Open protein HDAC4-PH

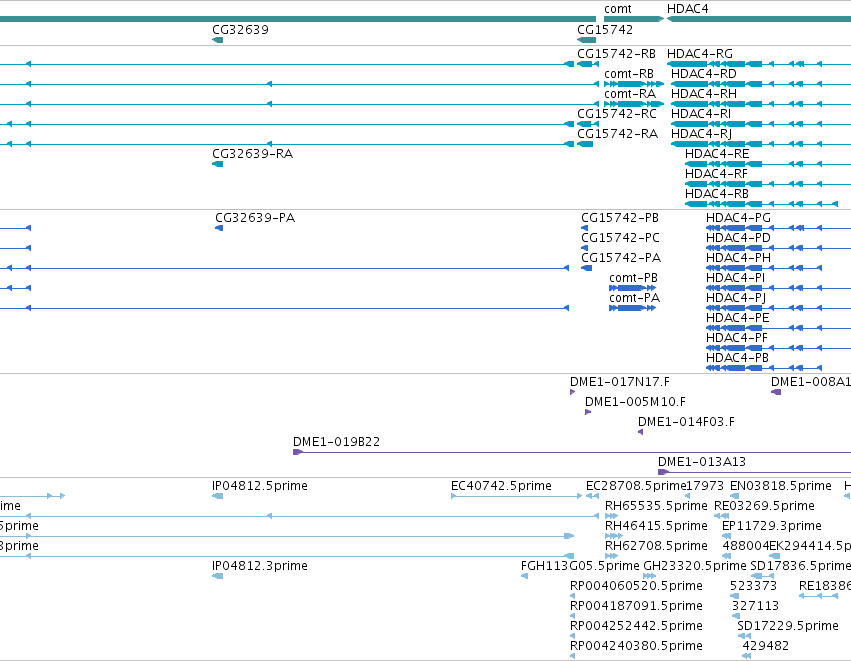click(738, 258)
